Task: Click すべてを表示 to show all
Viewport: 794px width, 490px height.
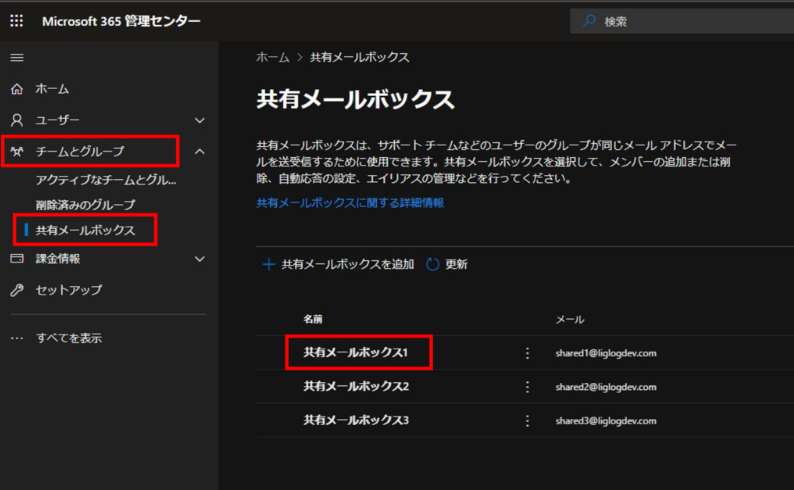Action: [69, 338]
